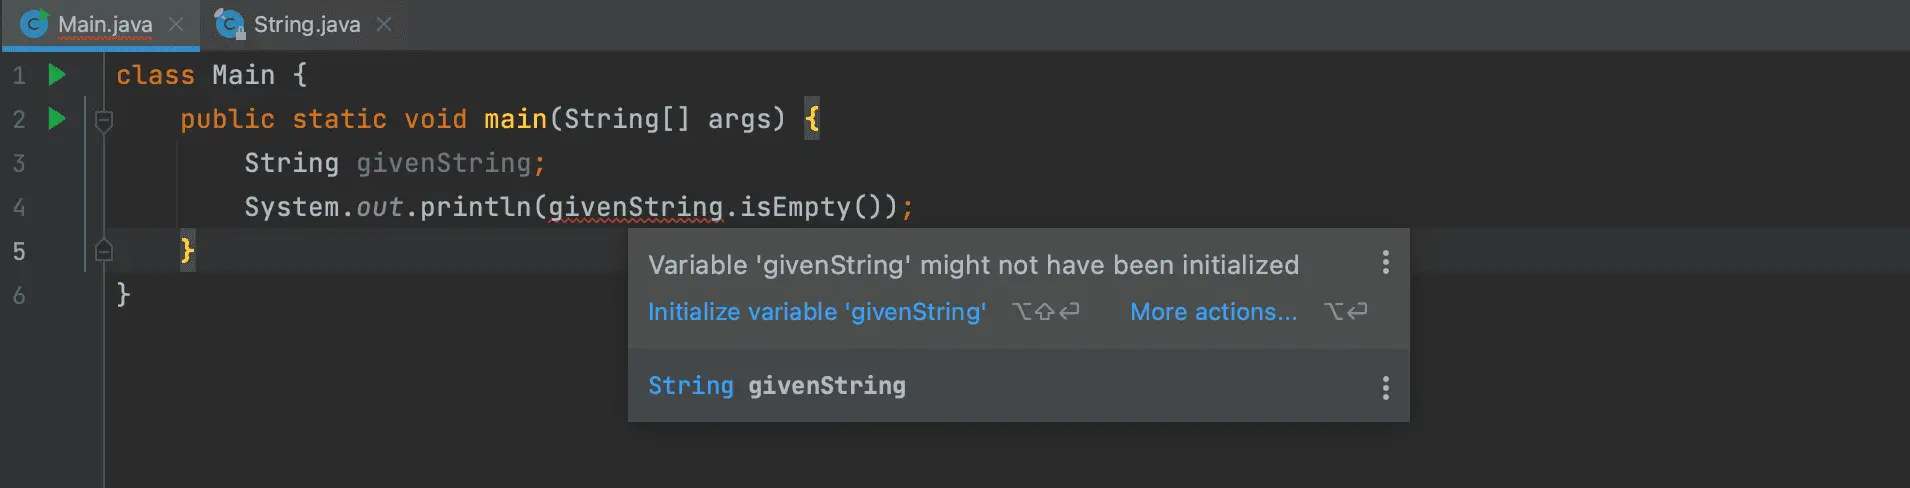The image size is (1910, 488).
Task: Click the String.java locked class icon
Action: click(230, 24)
